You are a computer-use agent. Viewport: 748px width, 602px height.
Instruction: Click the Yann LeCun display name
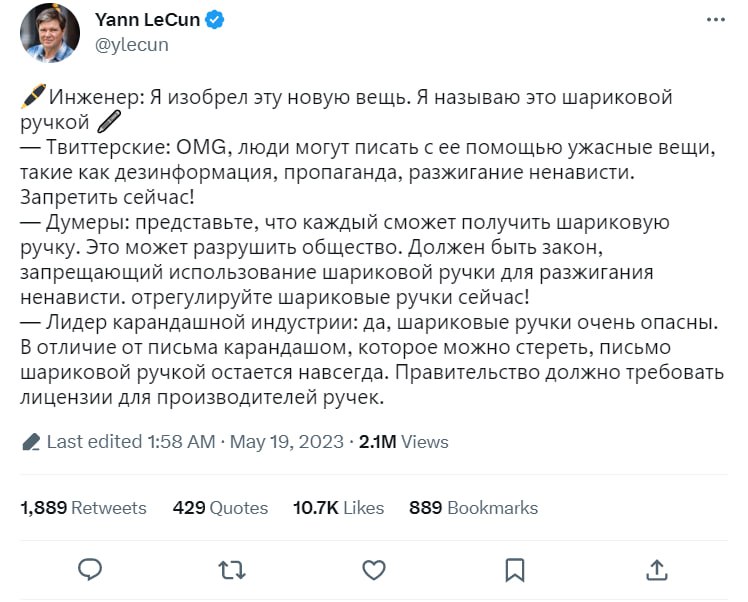coord(147,20)
